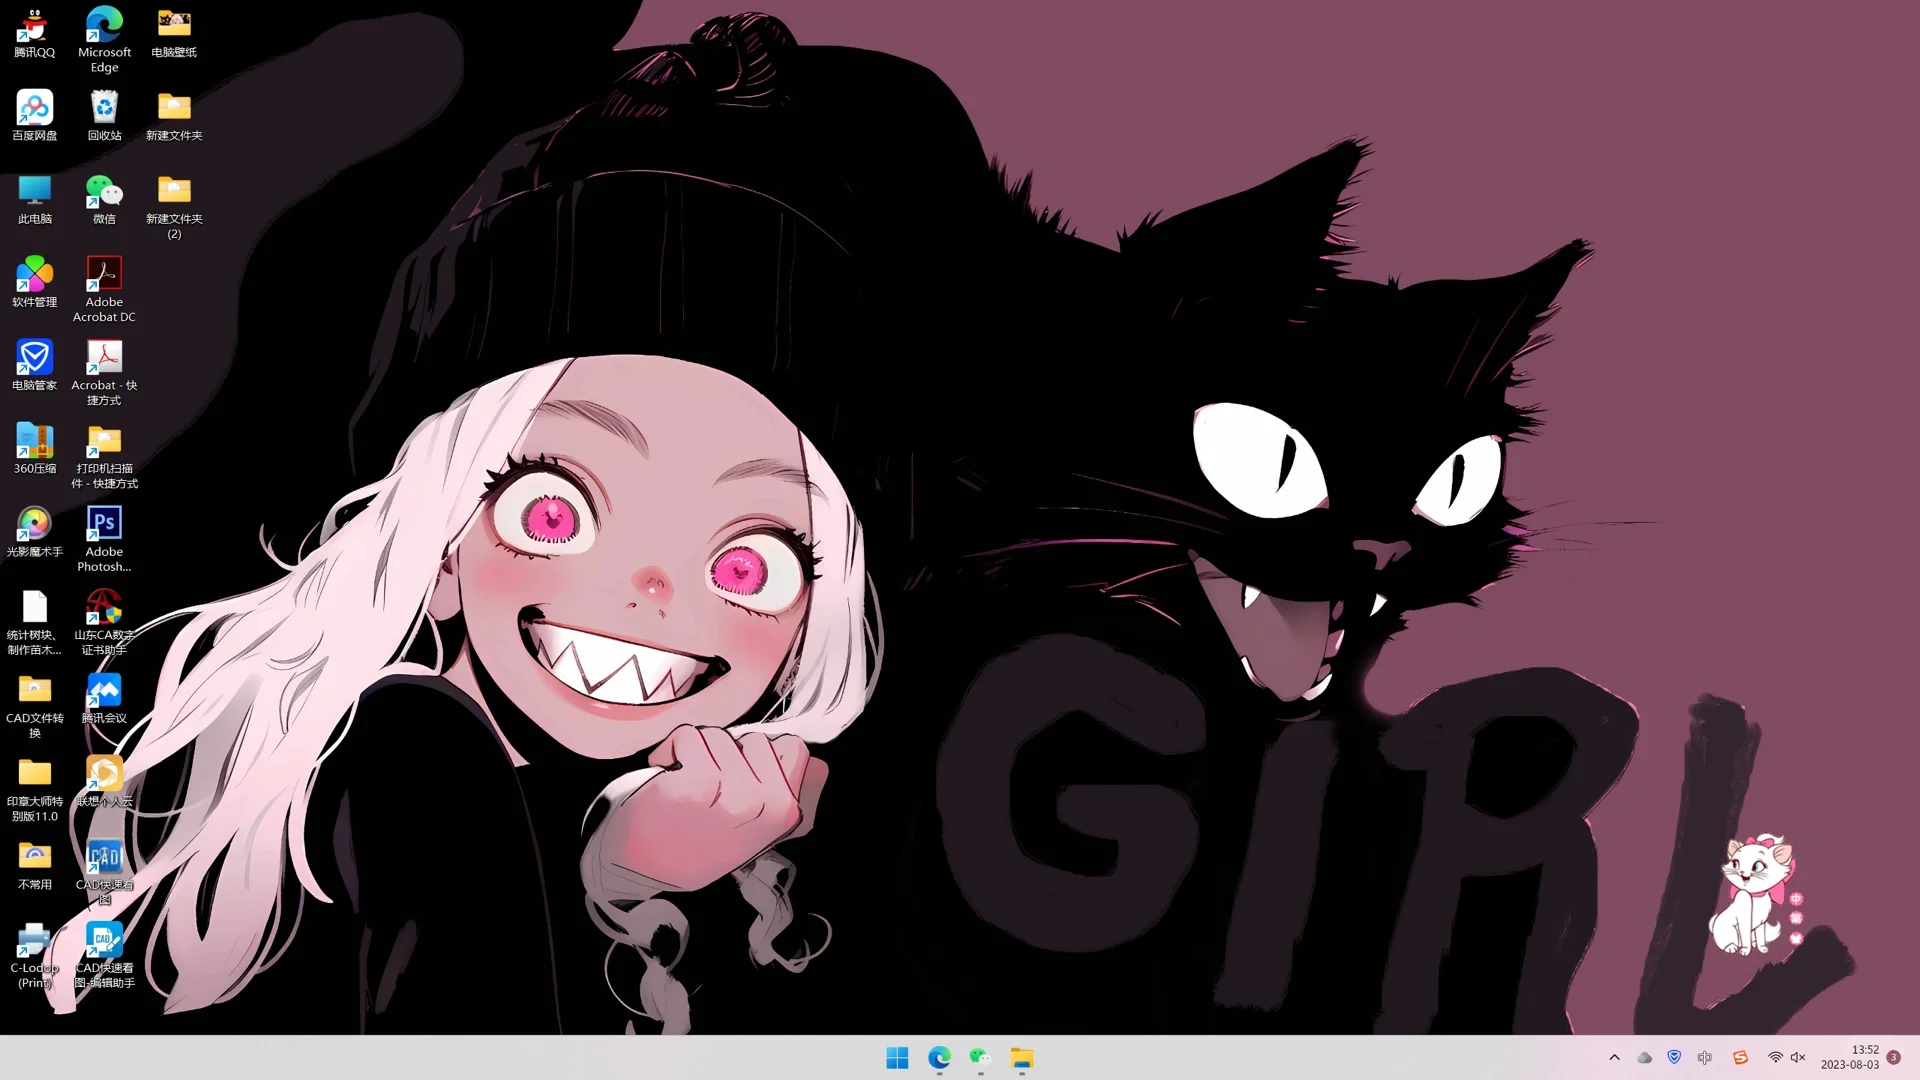Open WeChat from the taskbar
This screenshot has height=1080, width=1920.
click(980, 1058)
